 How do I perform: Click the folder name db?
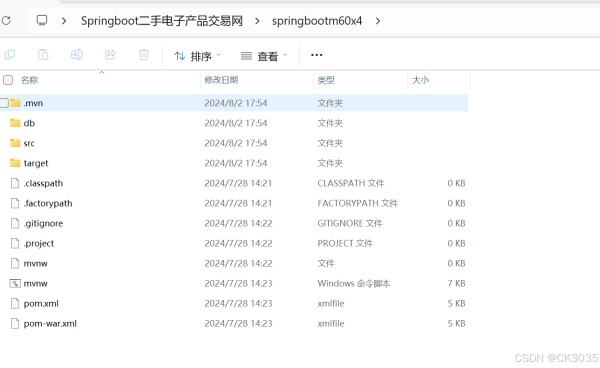[x=29, y=123]
